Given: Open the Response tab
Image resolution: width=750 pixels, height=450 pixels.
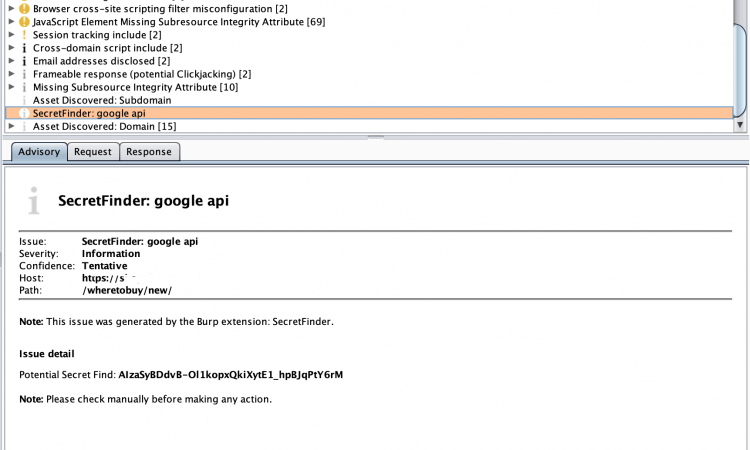Looking at the screenshot, I should click(x=149, y=152).
